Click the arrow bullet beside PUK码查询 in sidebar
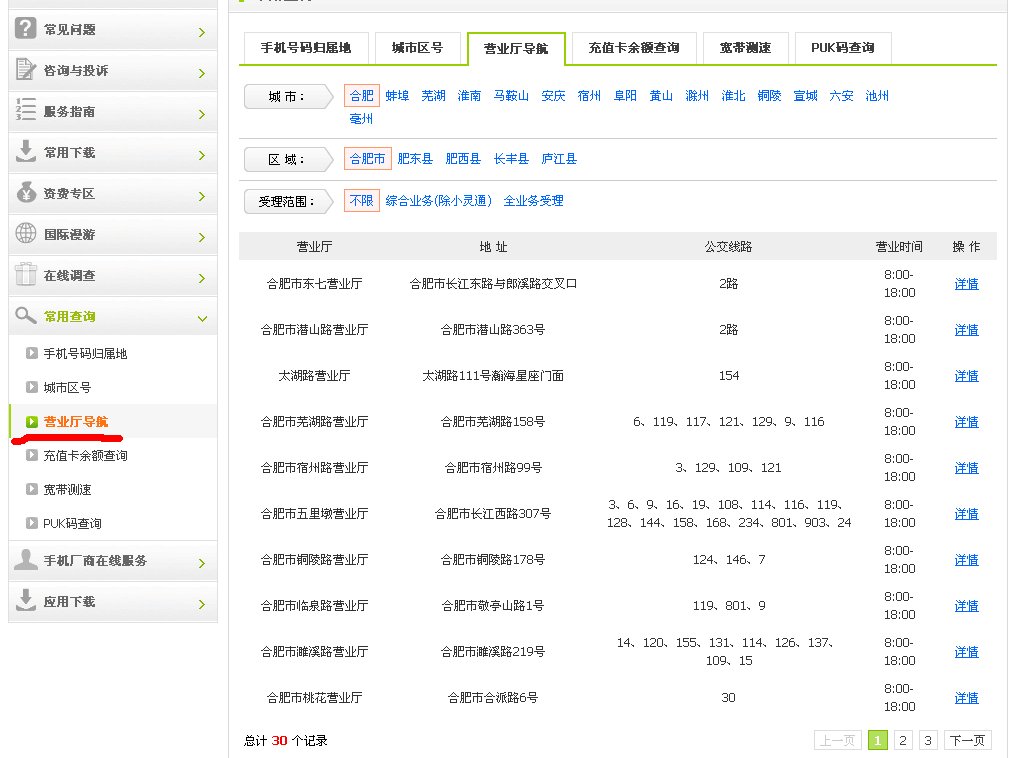Viewport: 1030px width, 758px height. tap(32, 524)
